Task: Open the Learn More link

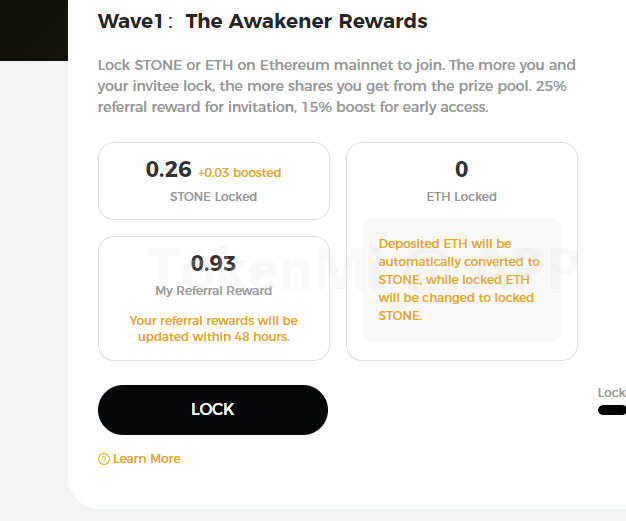Action: click(146, 459)
